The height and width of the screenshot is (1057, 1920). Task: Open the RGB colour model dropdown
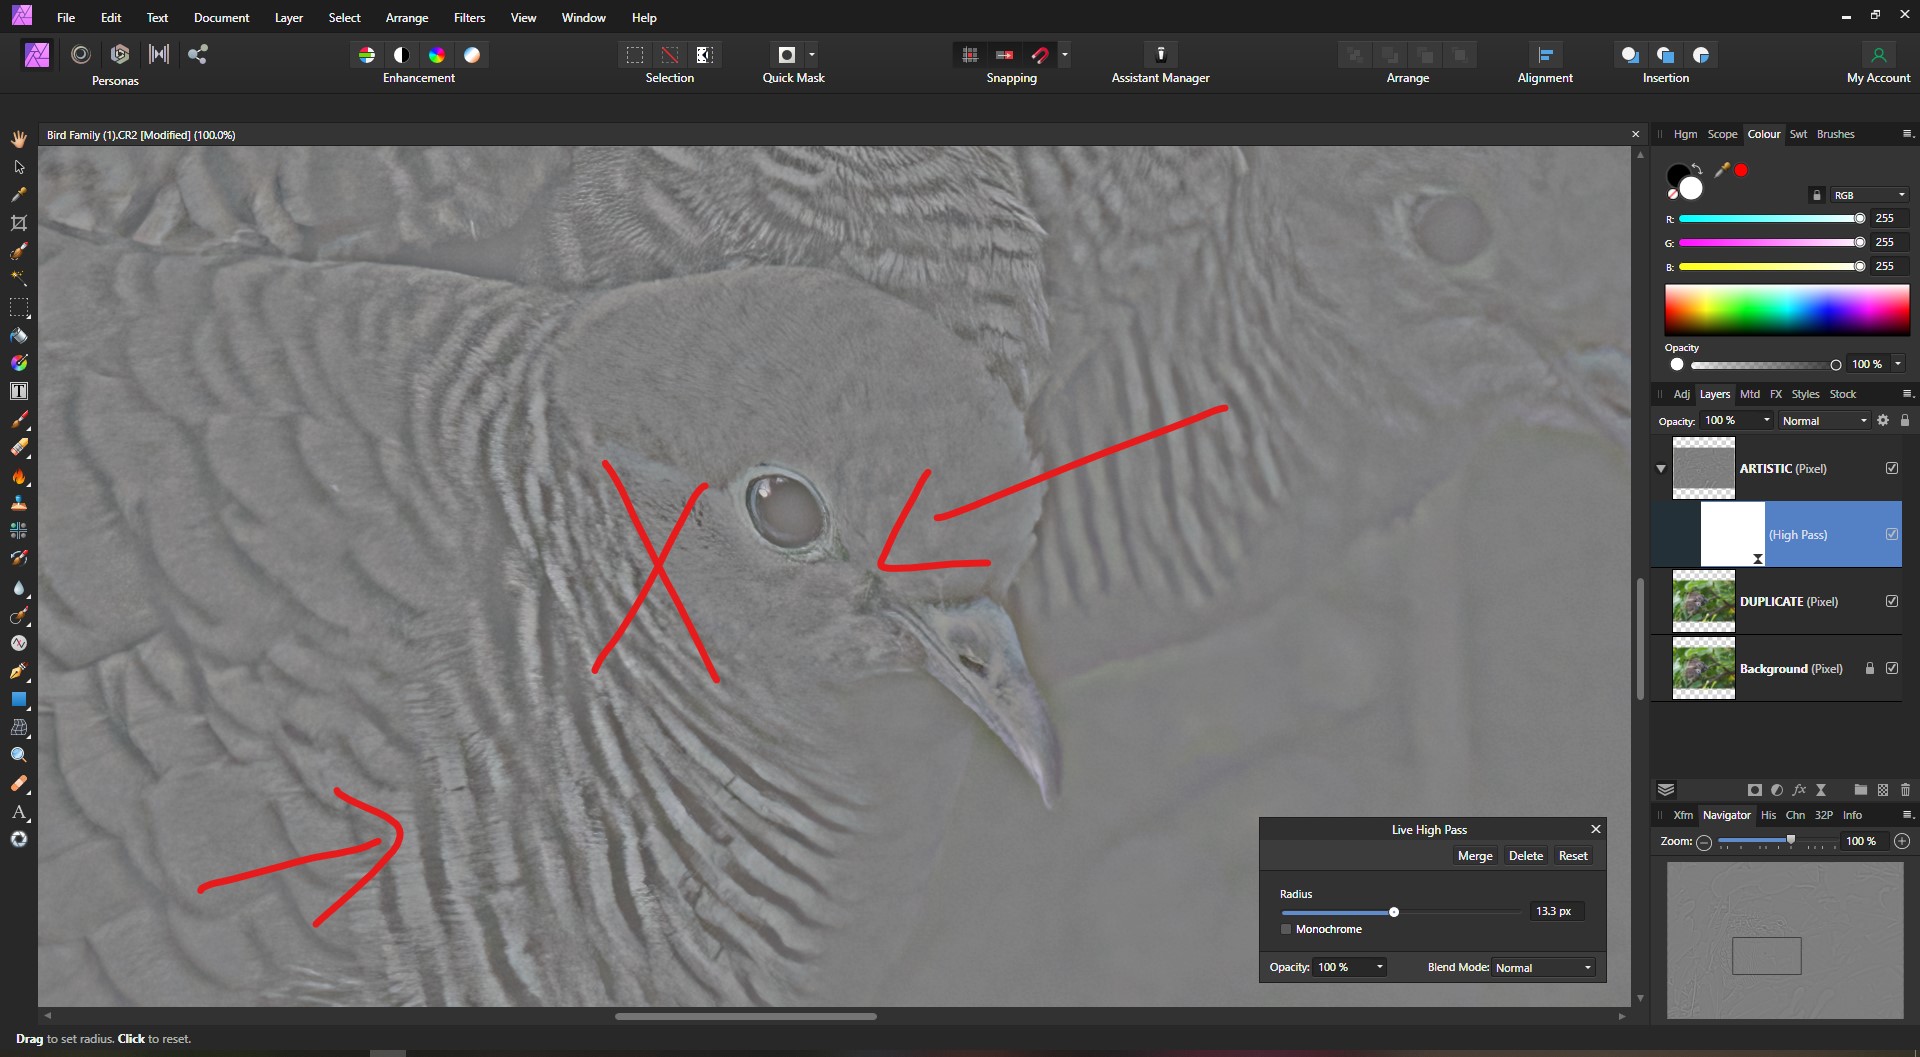coord(1868,194)
